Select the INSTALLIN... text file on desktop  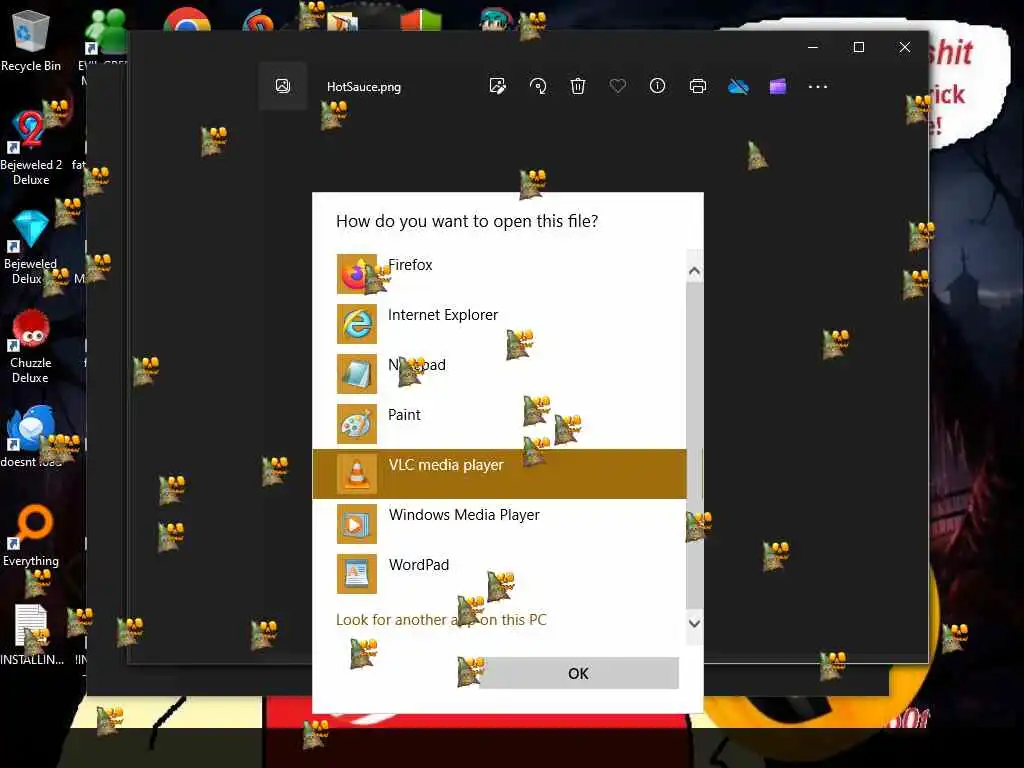pyautogui.click(x=31, y=635)
